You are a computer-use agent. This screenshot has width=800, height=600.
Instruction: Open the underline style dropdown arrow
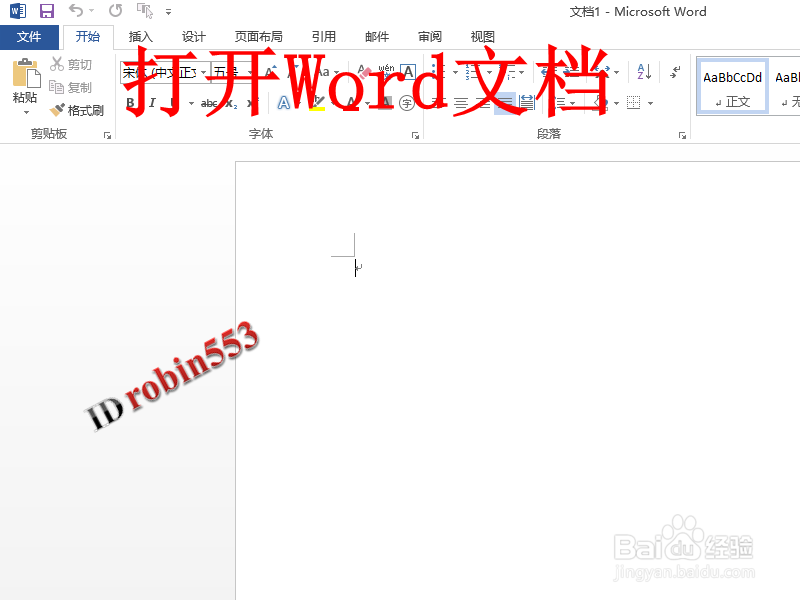191,104
